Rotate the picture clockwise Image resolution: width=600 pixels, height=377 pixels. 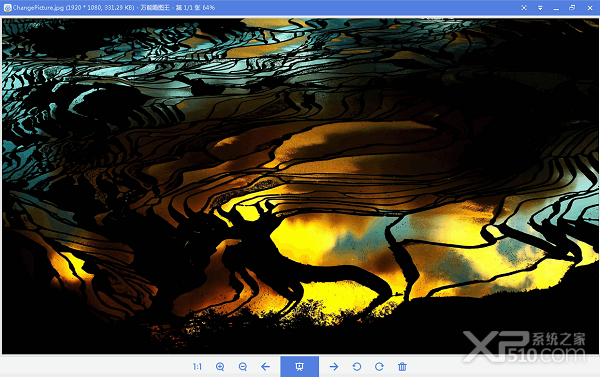tap(379, 367)
